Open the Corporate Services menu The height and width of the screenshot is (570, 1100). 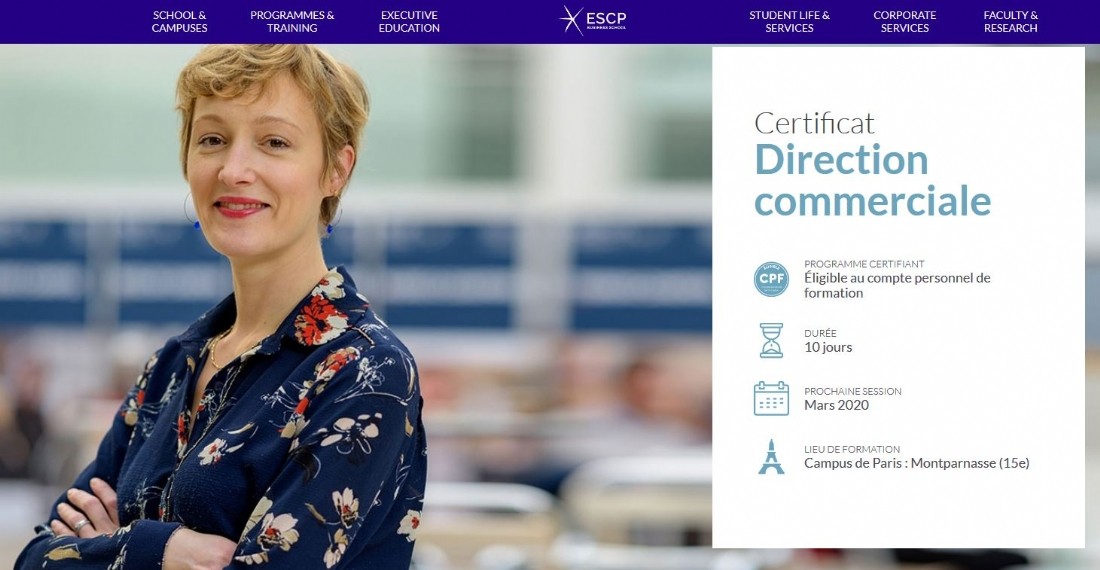click(904, 21)
